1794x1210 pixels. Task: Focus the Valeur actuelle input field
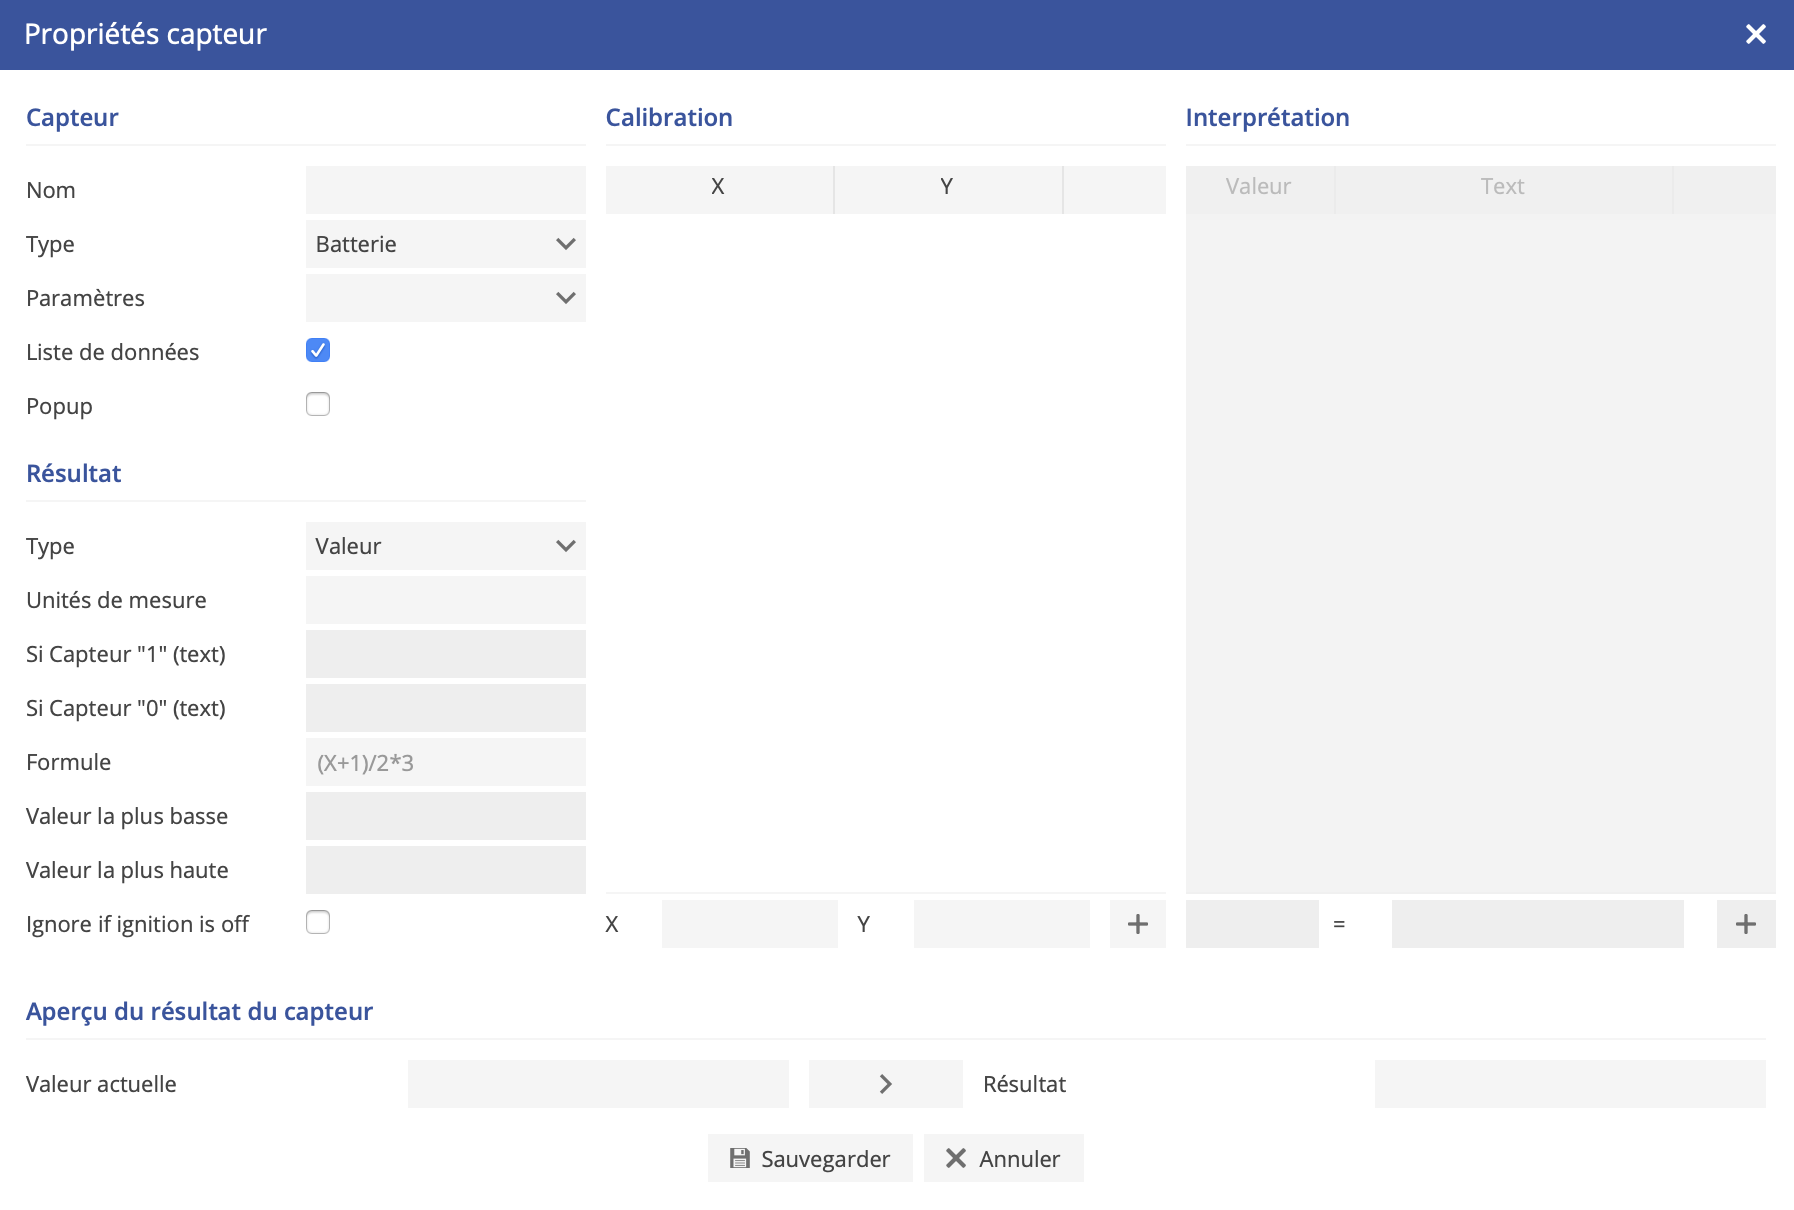pos(597,1084)
